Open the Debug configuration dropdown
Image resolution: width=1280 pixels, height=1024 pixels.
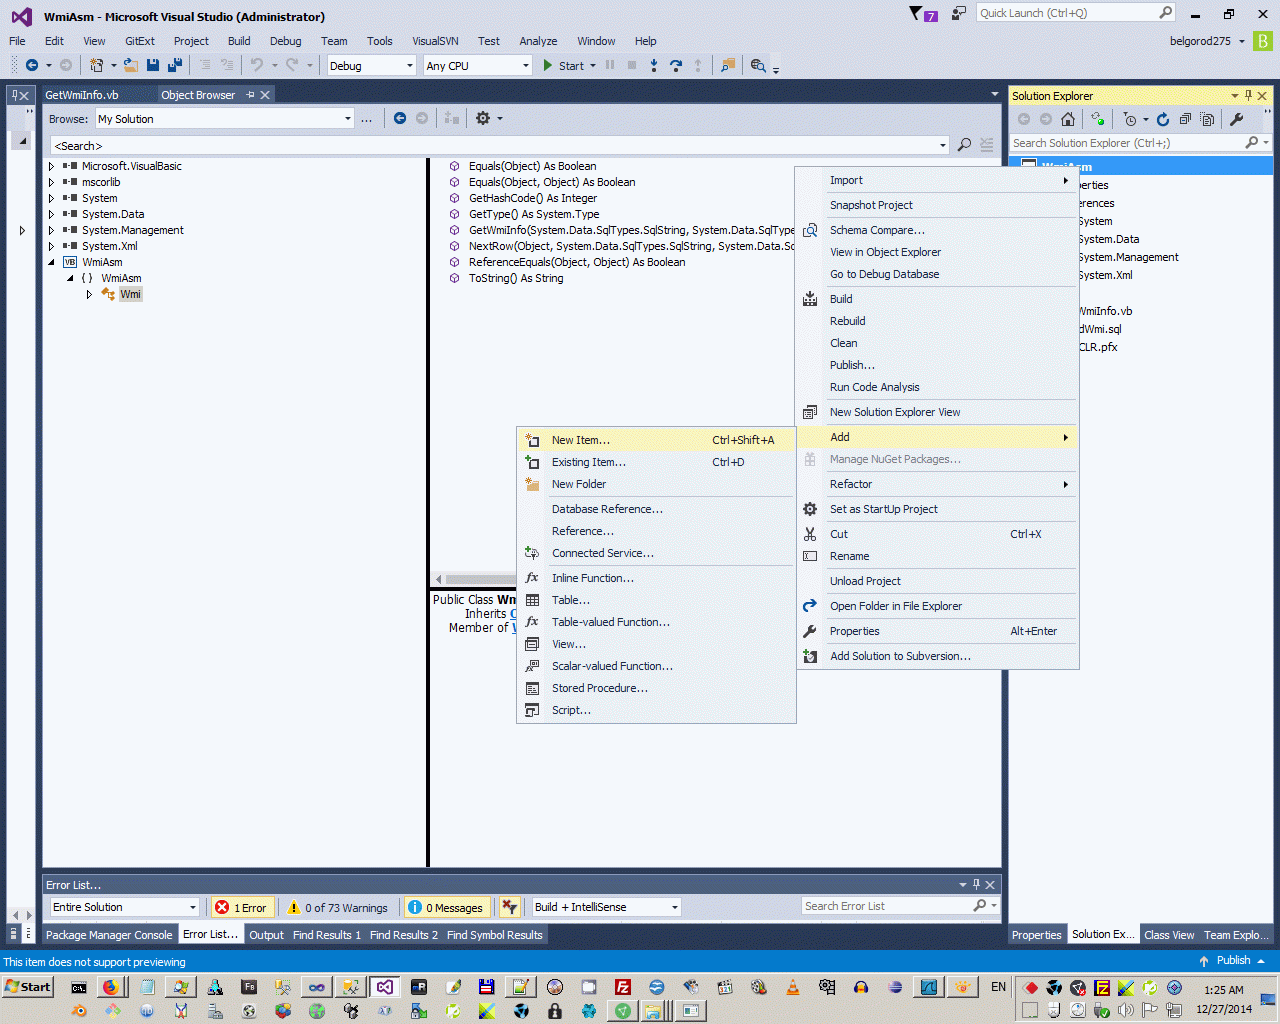(371, 65)
